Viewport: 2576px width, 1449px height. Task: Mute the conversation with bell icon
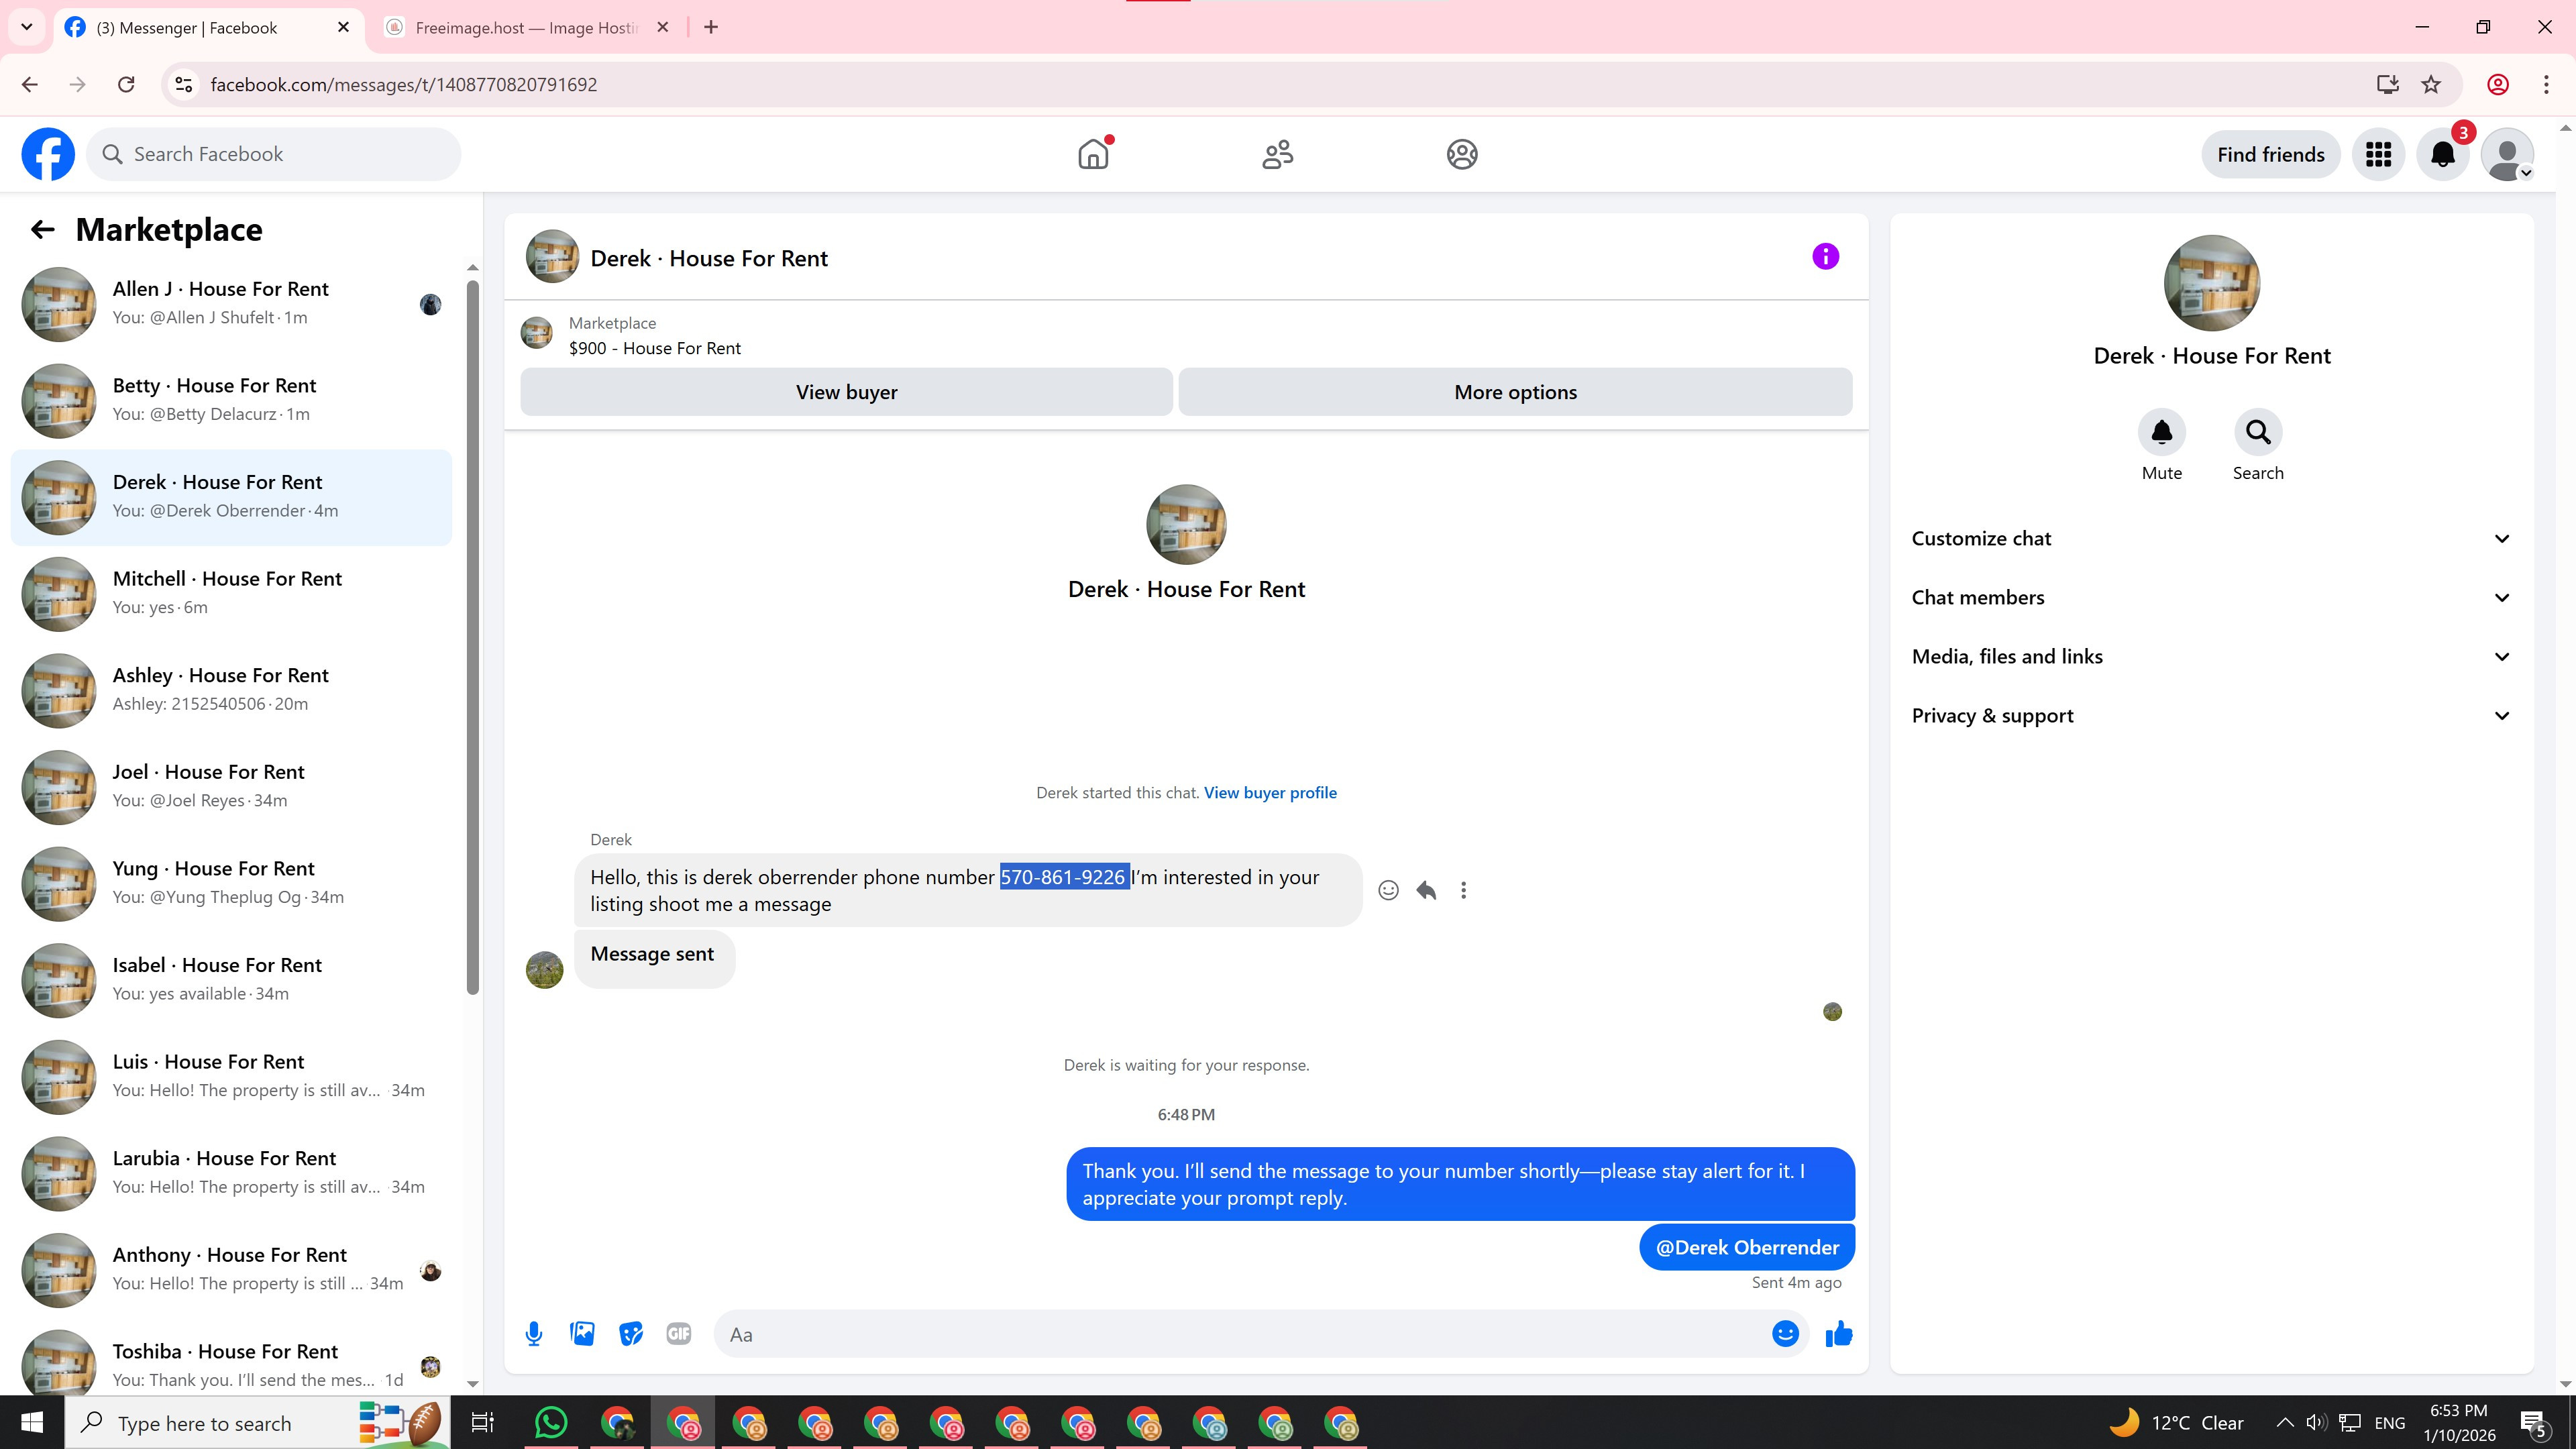2161,432
